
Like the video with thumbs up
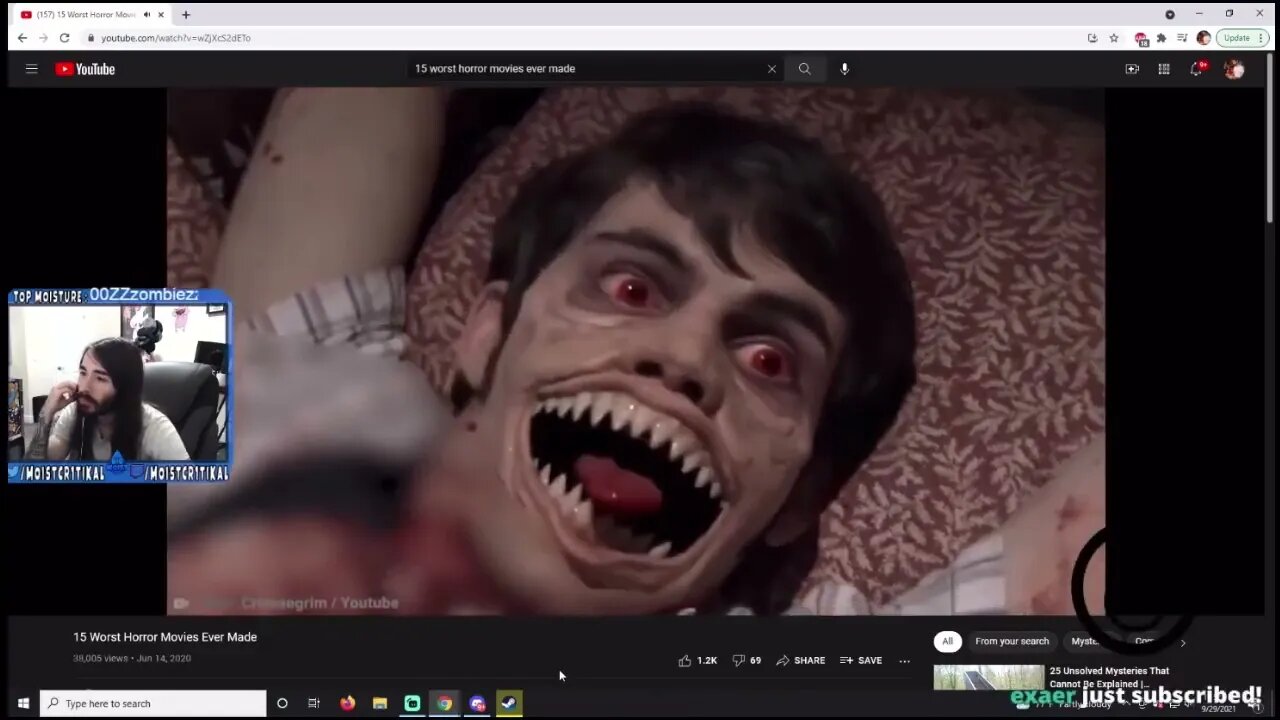point(698,660)
